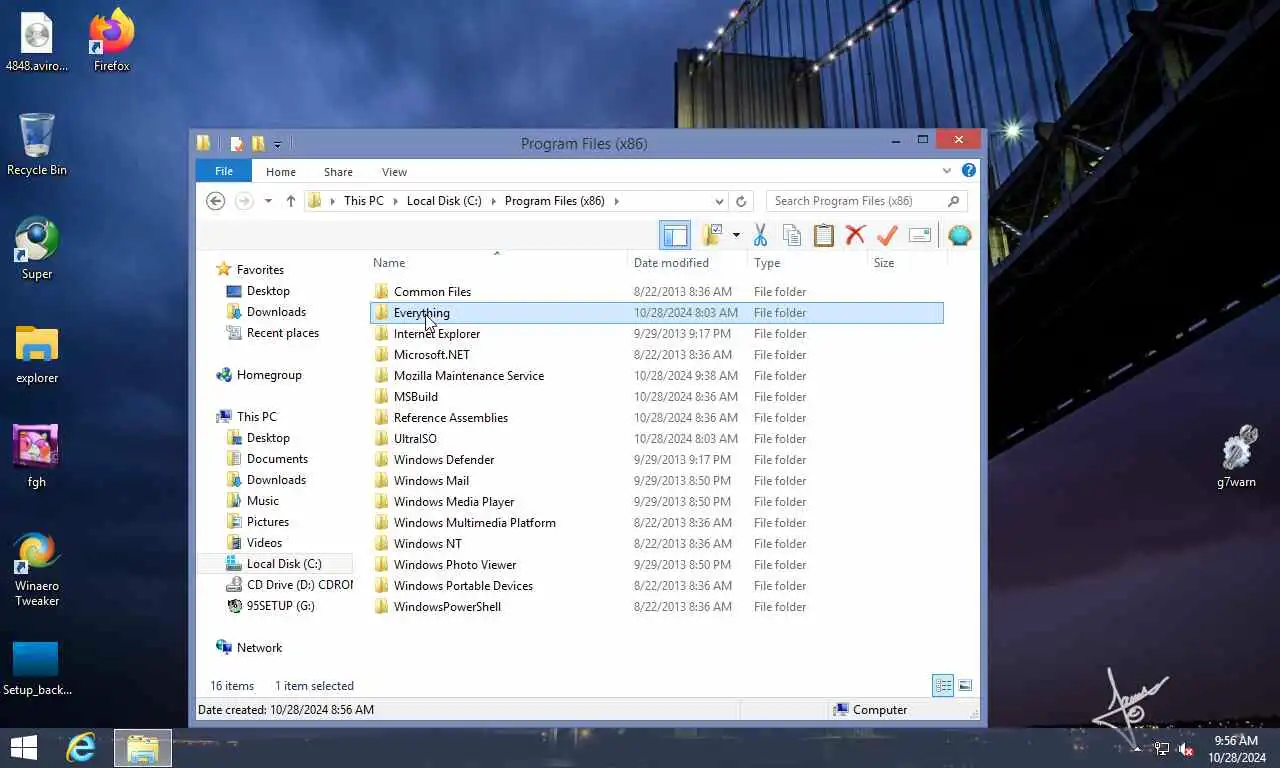Select the UltraISO folder
Viewport: 1280px width, 768px height.
(x=656, y=439)
